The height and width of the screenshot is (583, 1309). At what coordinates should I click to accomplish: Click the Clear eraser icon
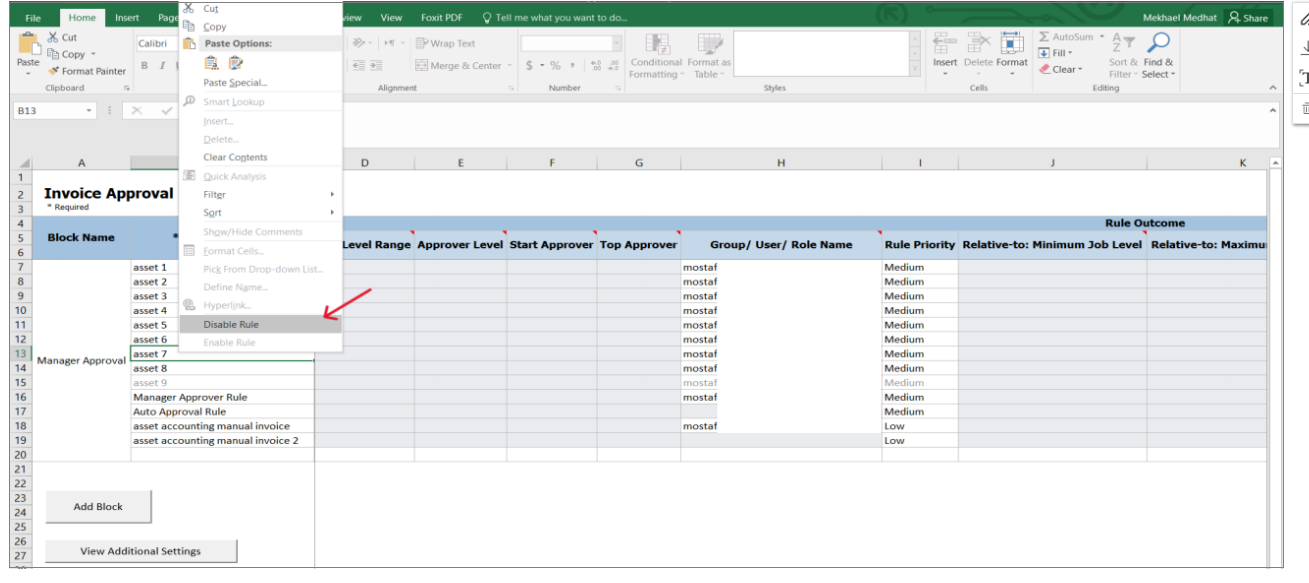point(1045,69)
